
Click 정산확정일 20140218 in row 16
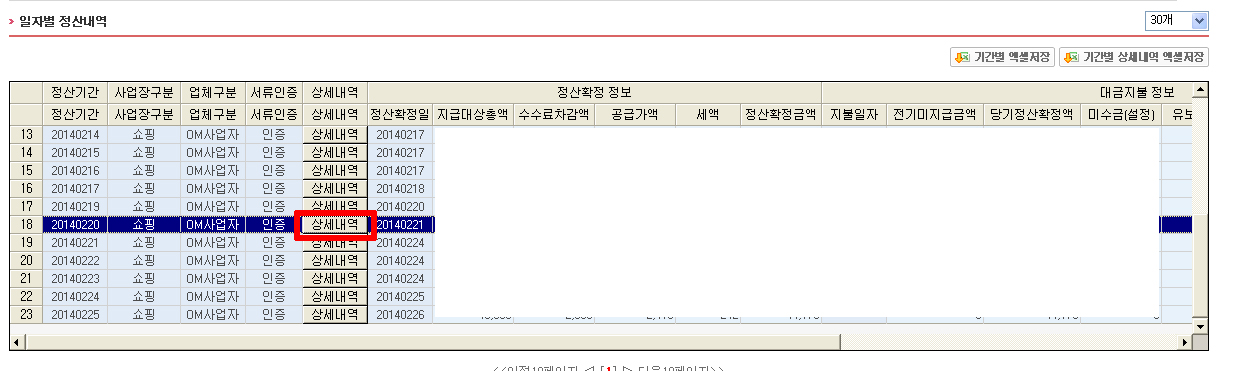400,188
